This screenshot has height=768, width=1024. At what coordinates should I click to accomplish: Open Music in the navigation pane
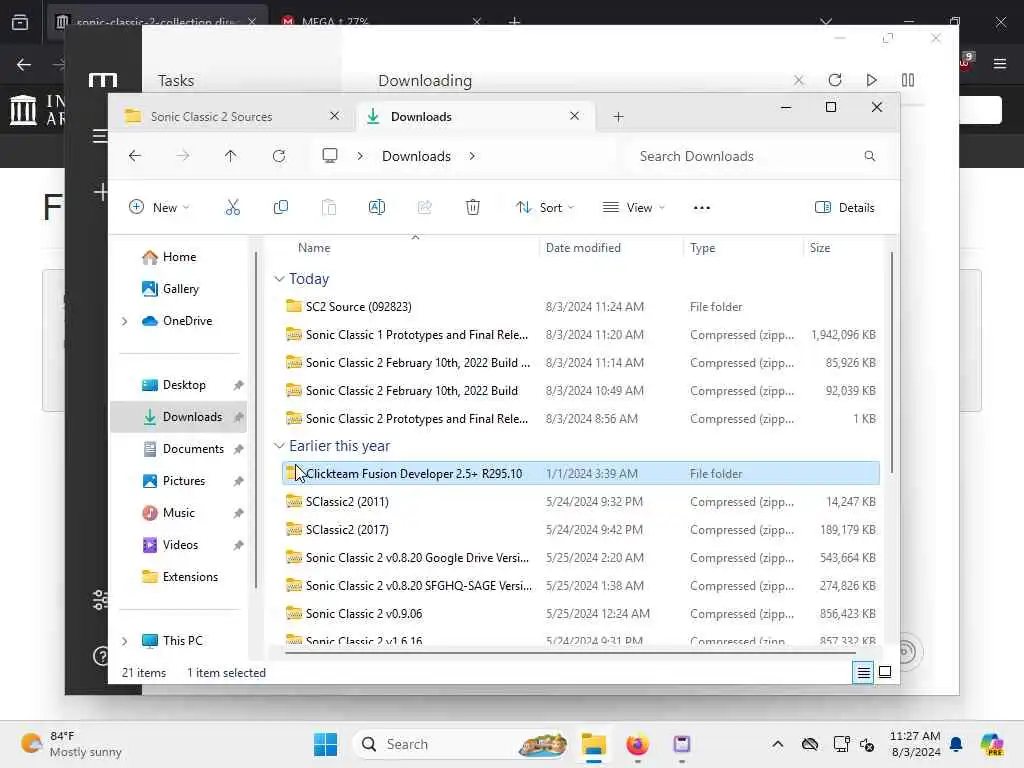[168, 513]
